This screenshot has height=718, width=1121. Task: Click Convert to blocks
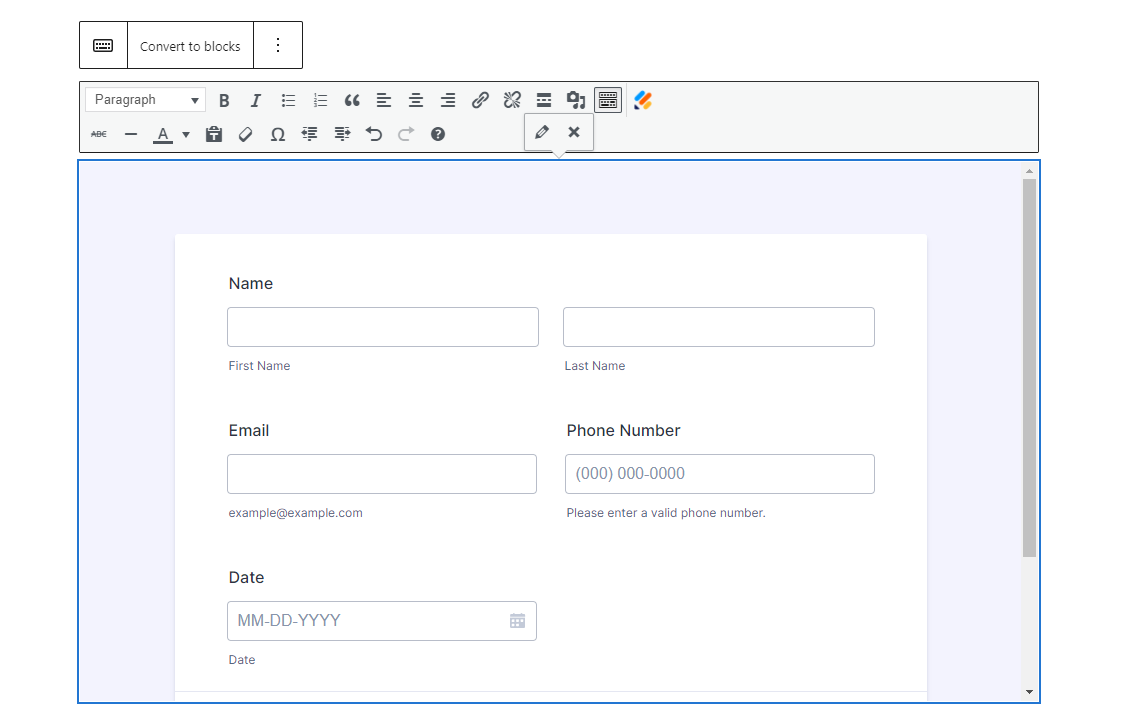point(190,46)
